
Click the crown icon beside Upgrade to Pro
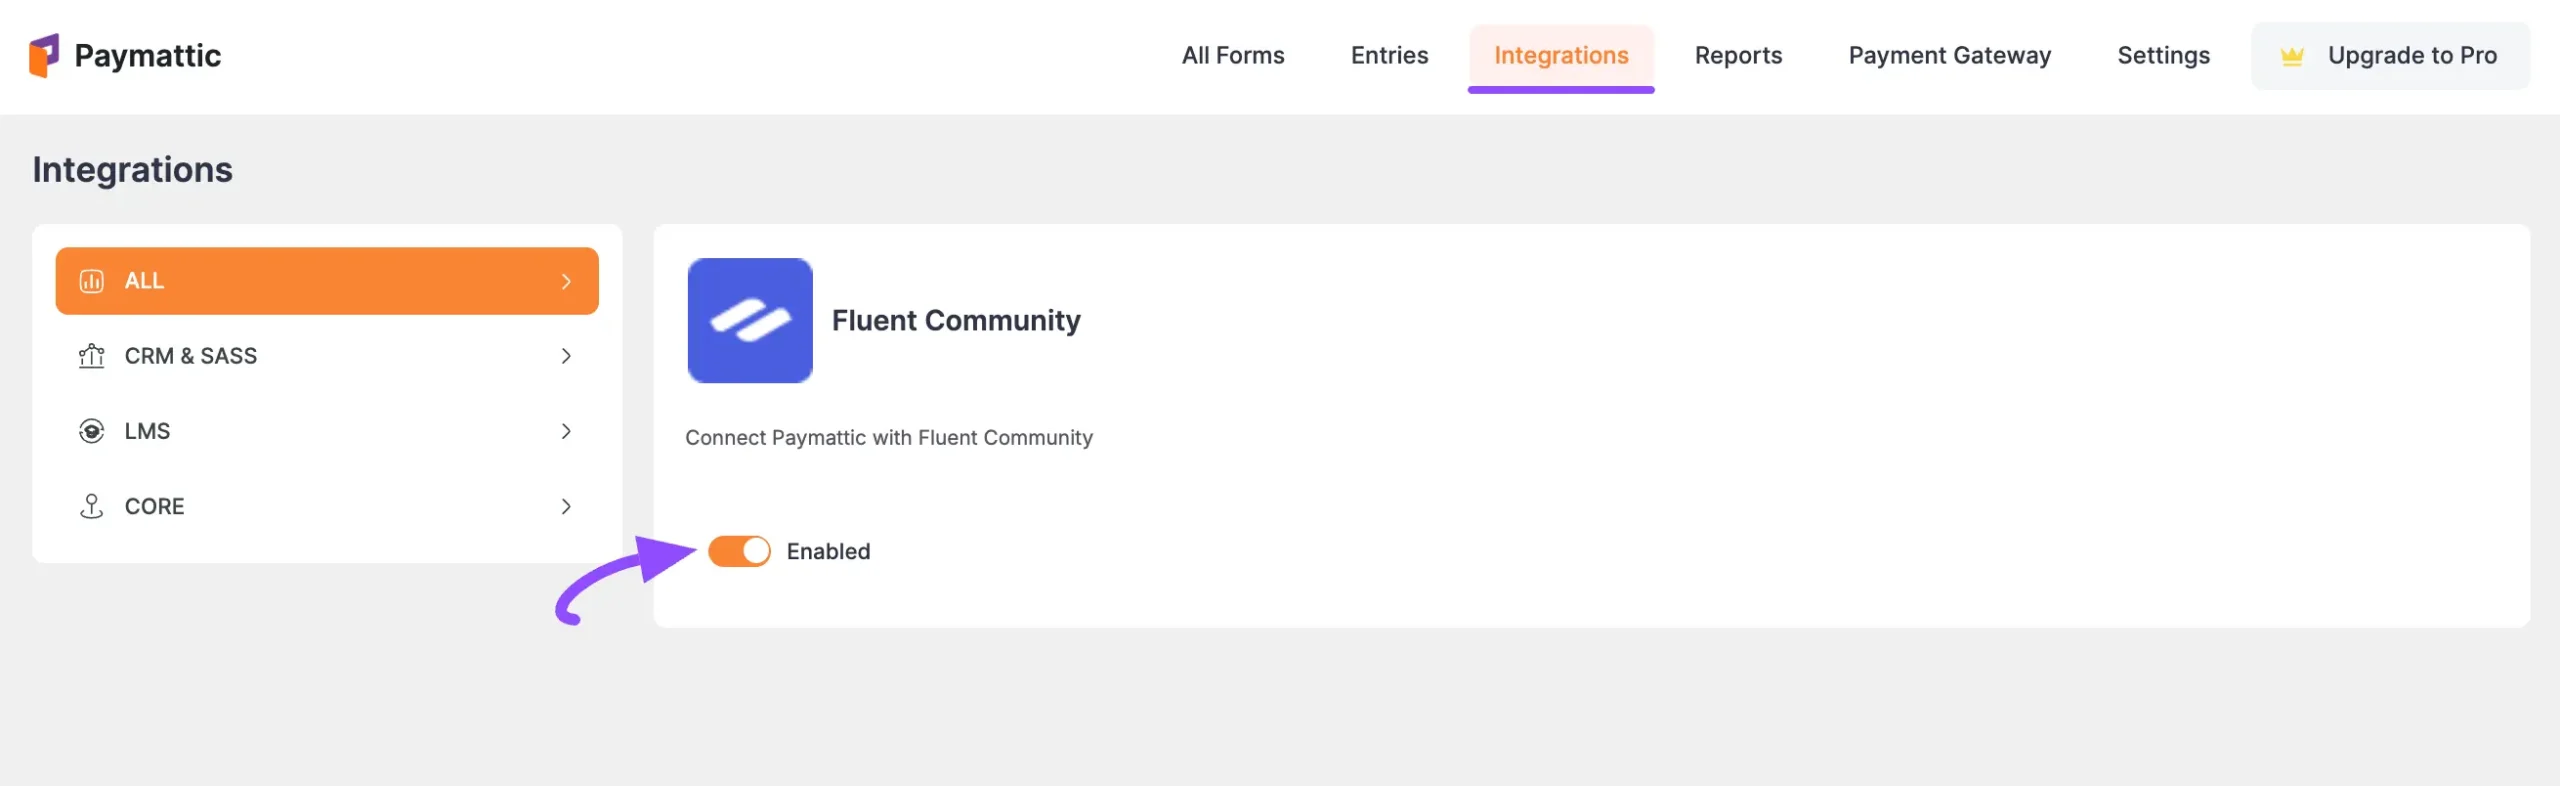point(2292,56)
